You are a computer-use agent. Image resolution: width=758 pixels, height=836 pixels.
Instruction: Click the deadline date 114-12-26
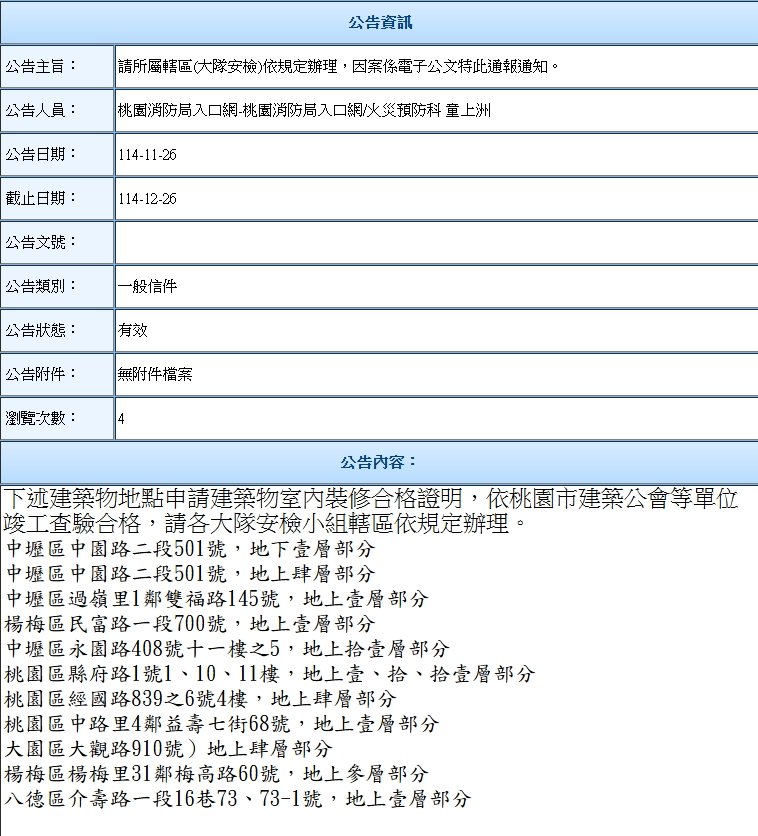147,199
